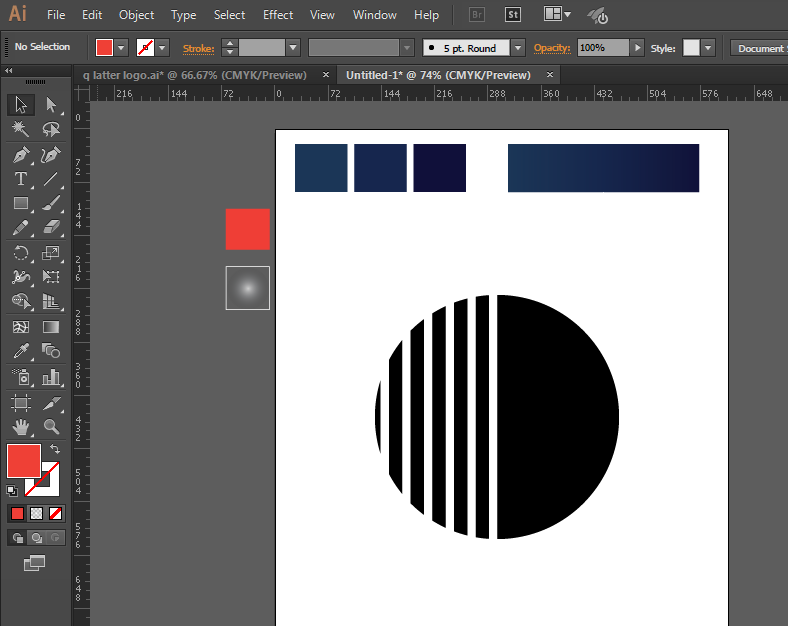Select the Rectangle tool

[20, 203]
